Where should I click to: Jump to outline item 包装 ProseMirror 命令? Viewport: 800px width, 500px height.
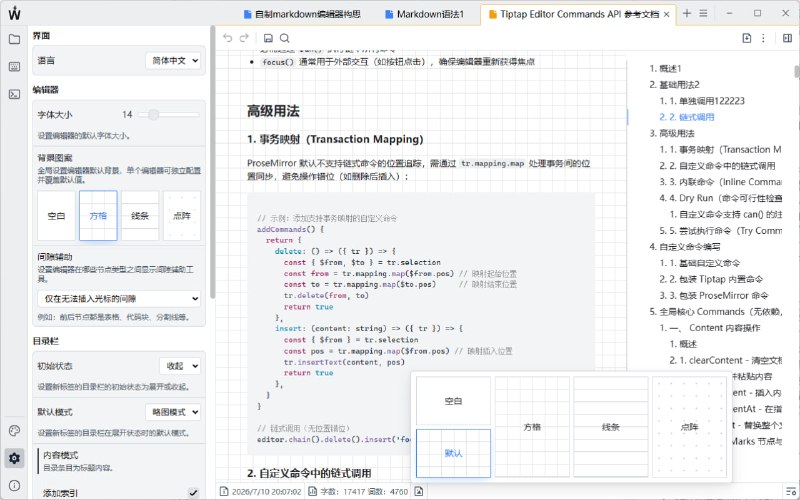pyautogui.click(x=714, y=295)
